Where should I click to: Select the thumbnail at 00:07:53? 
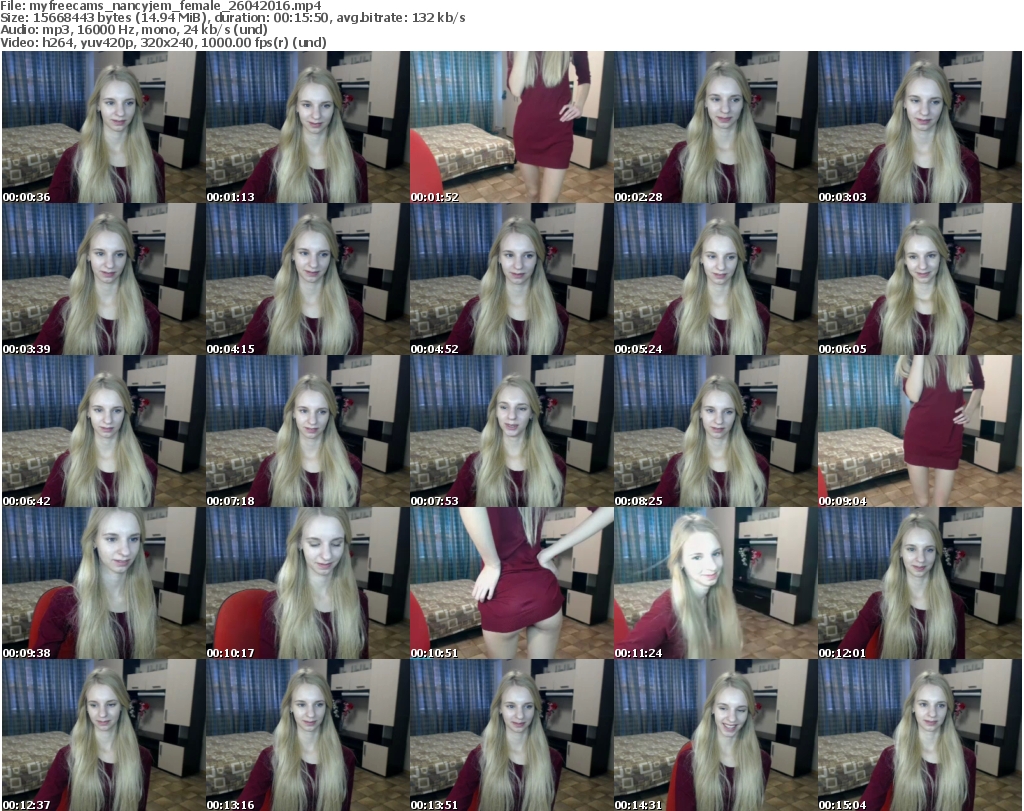[x=512, y=432]
